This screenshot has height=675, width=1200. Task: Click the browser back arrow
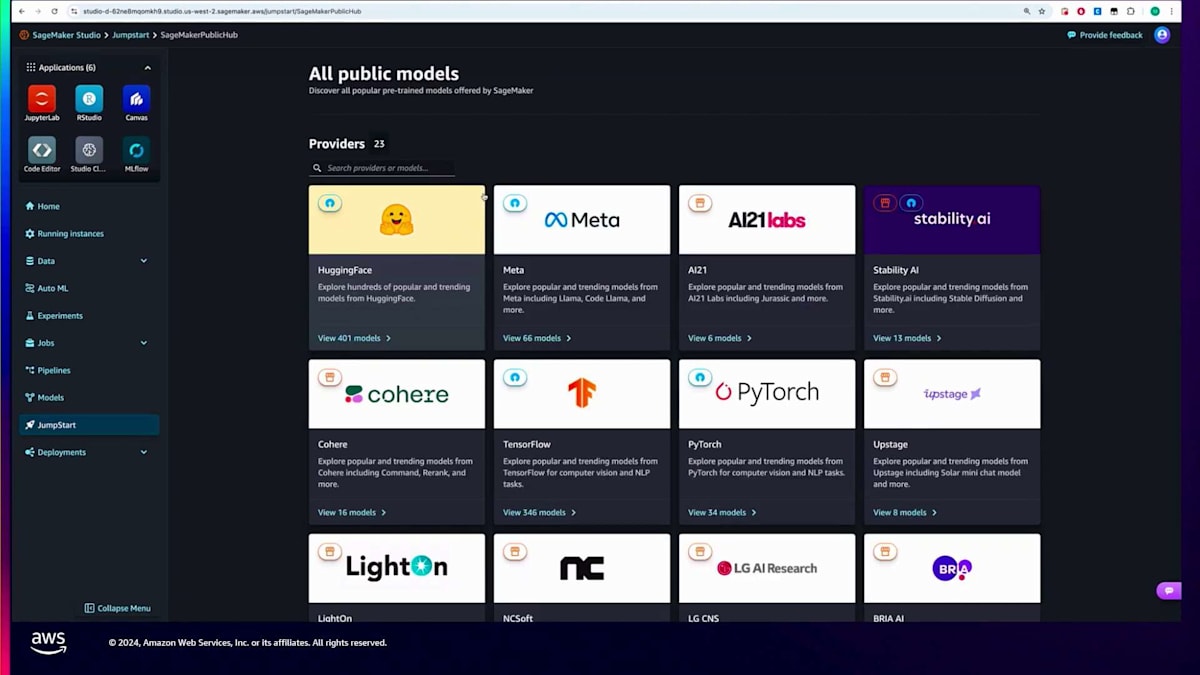point(22,11)
